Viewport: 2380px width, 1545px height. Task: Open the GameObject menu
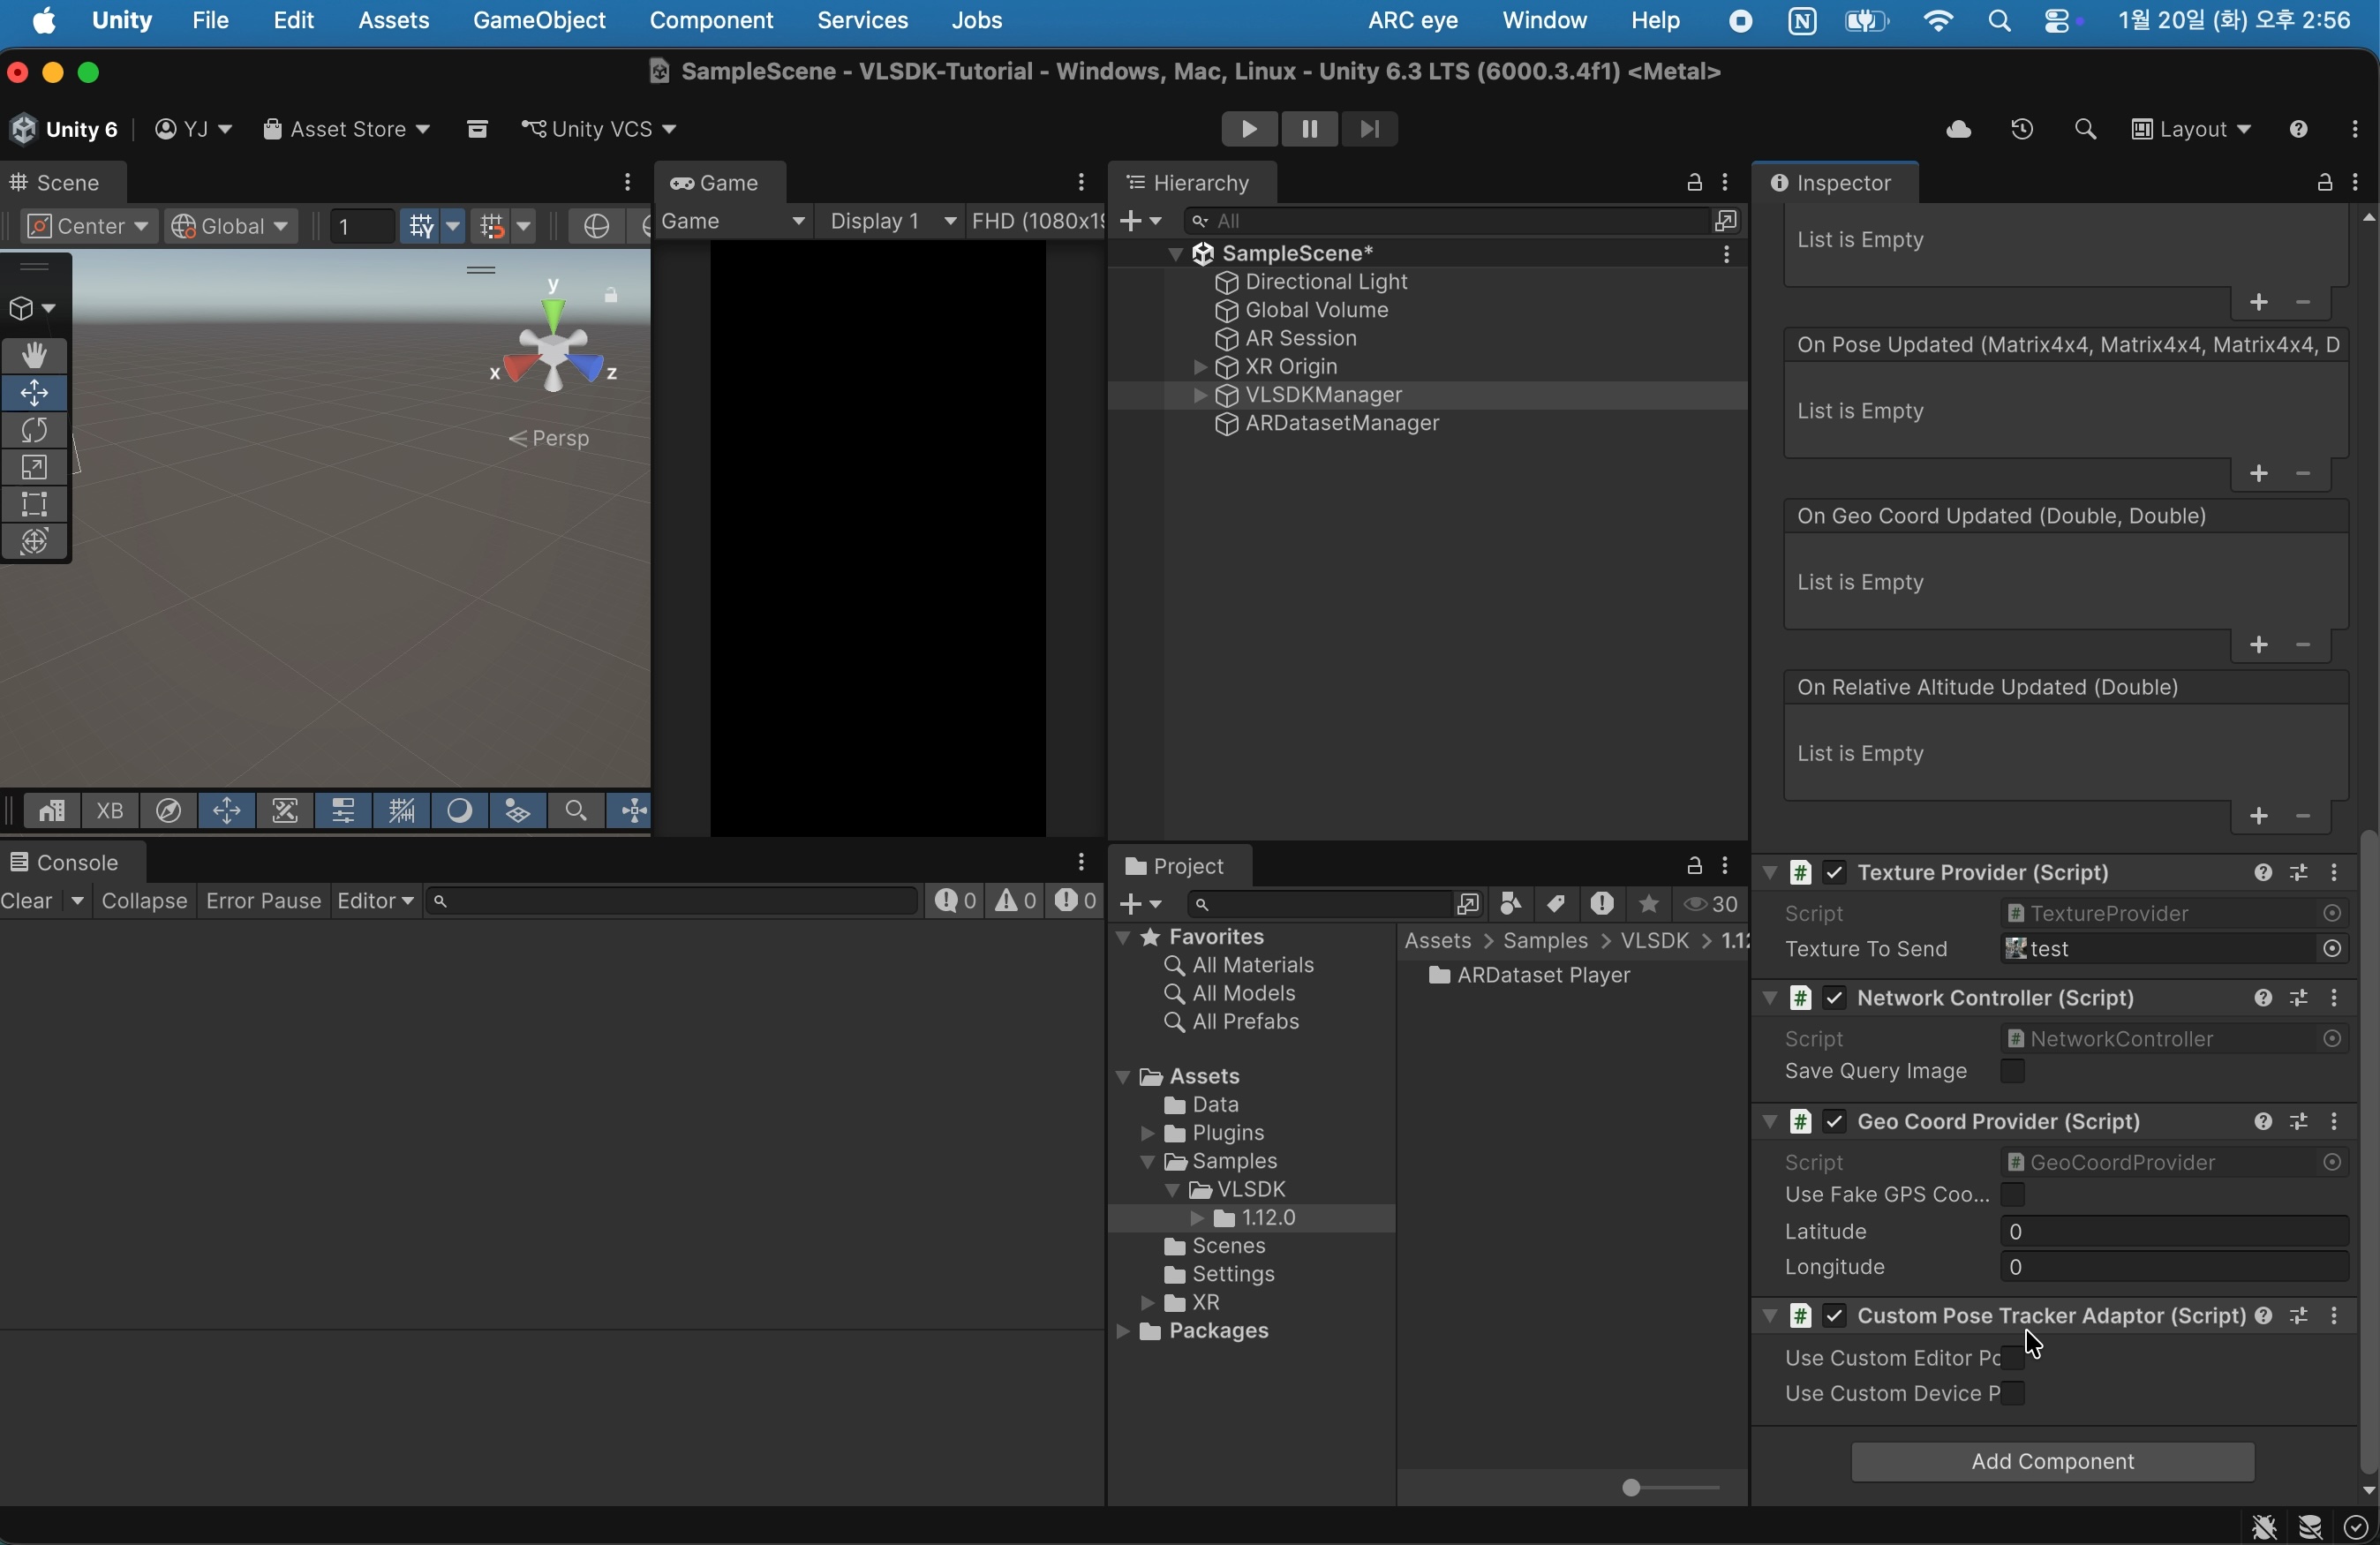tap(538, 20)
